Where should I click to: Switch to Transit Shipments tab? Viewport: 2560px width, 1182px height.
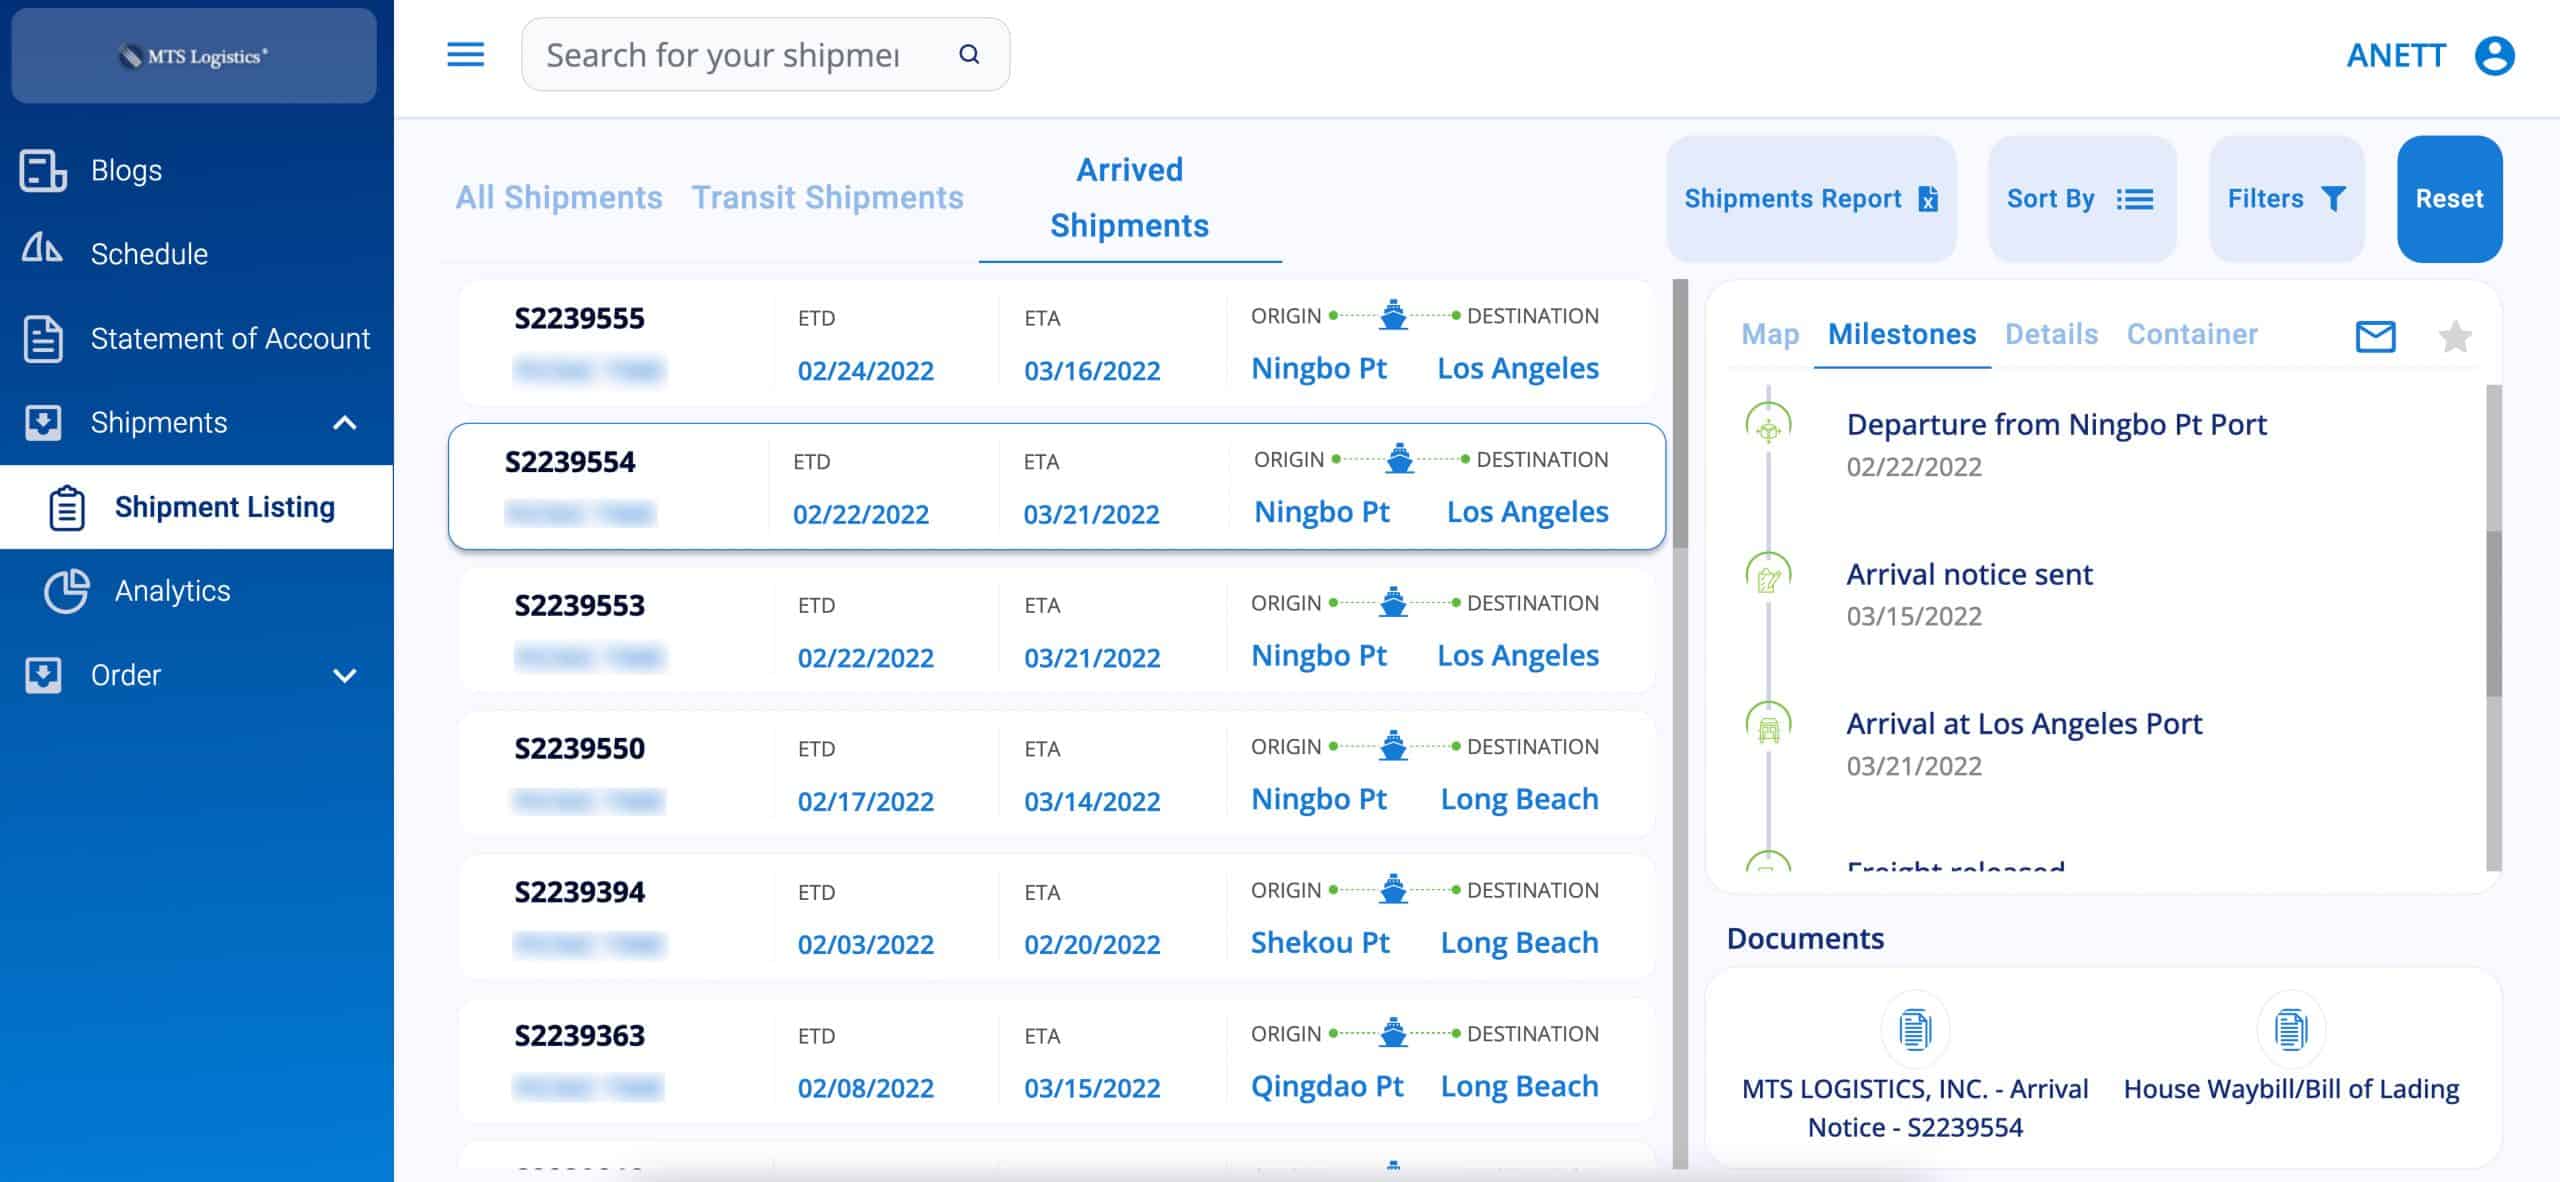[828, 198]
